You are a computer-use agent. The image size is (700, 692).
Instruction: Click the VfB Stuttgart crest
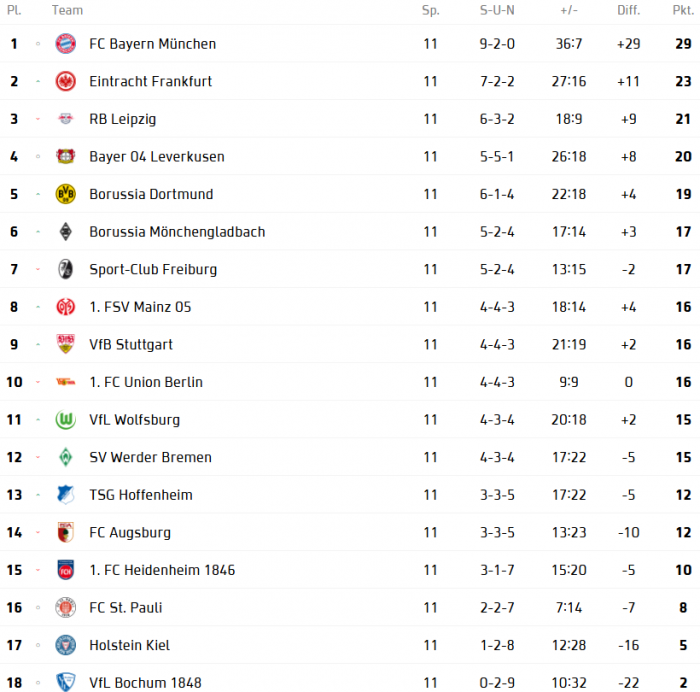(66, 344)
